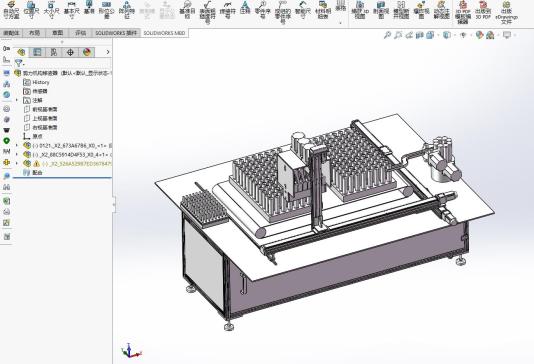Open the FeatureManager design tree tab

(21, 52)
